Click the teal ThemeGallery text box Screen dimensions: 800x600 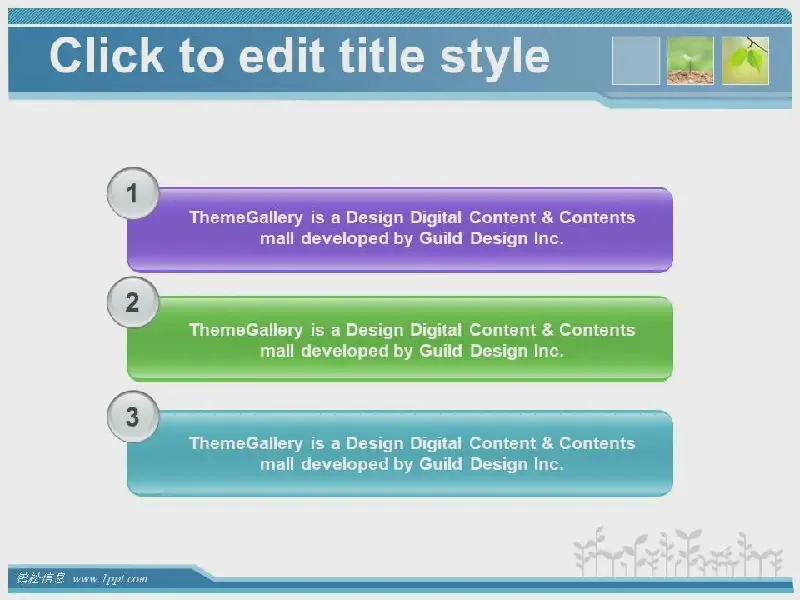pyautogui.click(x=399, y=453)
